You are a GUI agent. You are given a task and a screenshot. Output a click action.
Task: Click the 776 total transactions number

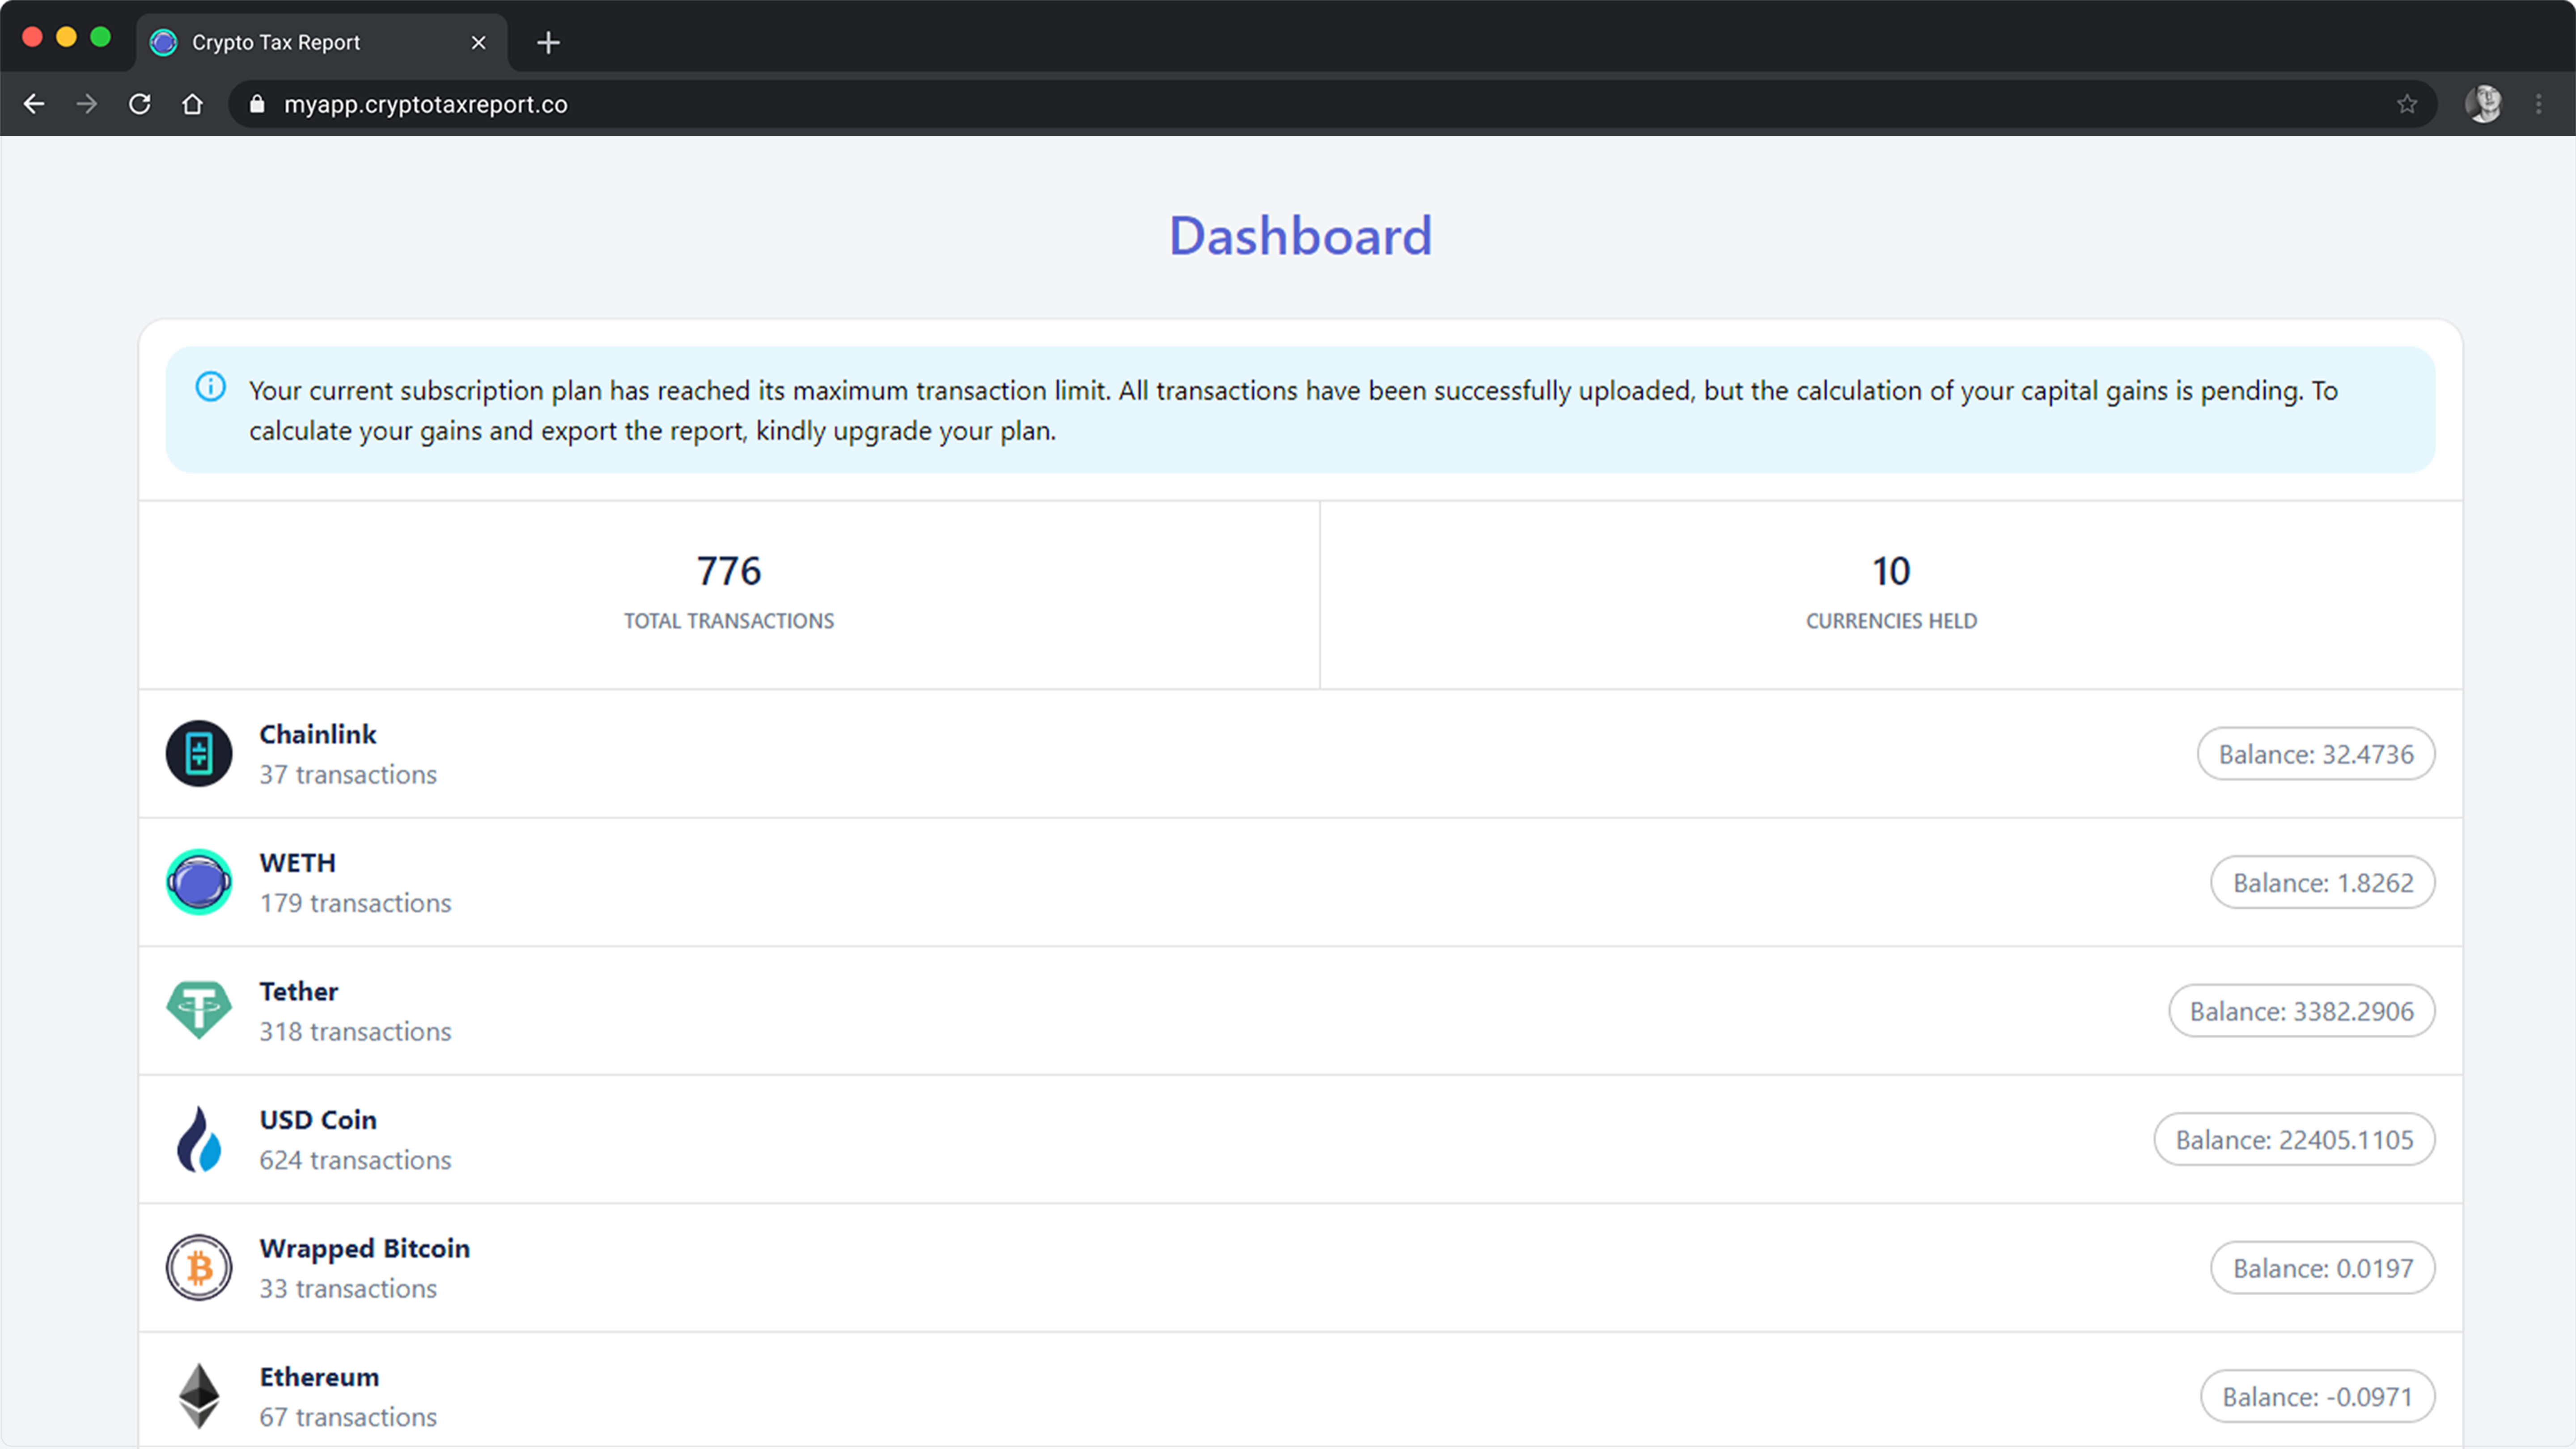[729, 571]
